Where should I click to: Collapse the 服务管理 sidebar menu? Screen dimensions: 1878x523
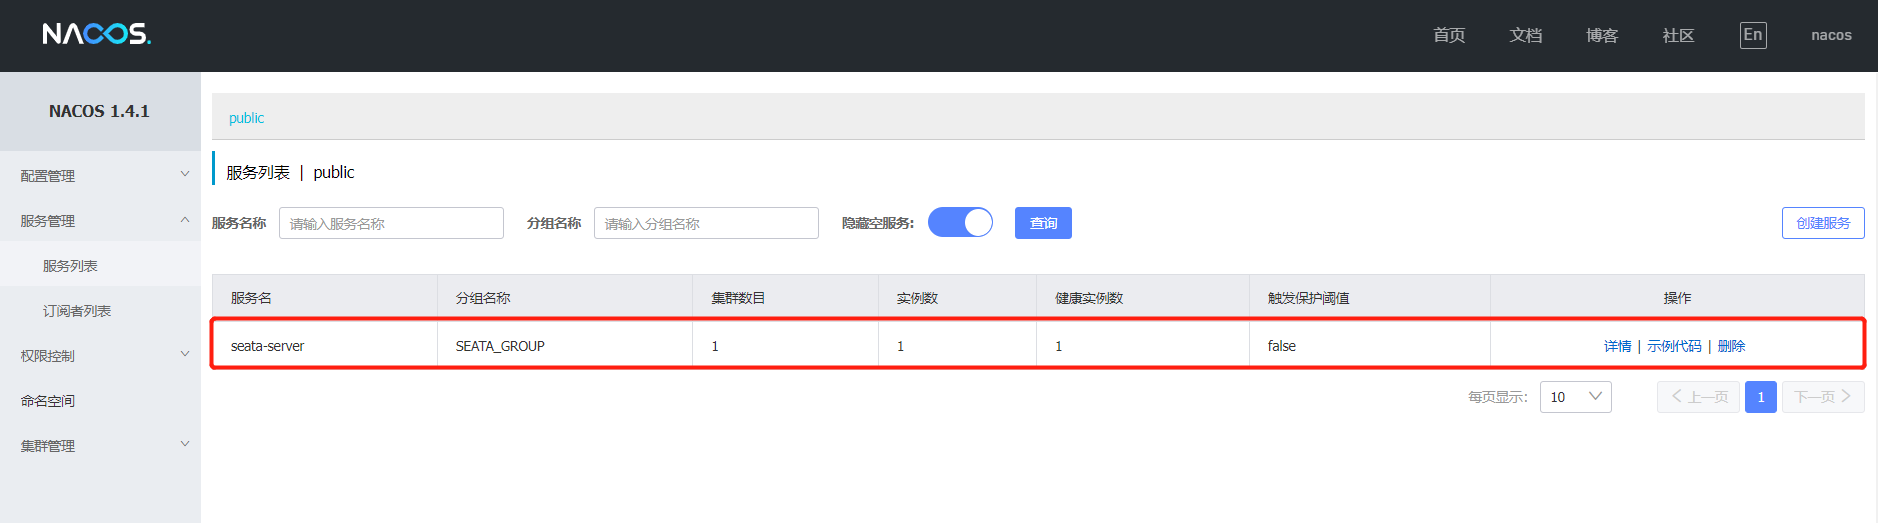(100, 220)
